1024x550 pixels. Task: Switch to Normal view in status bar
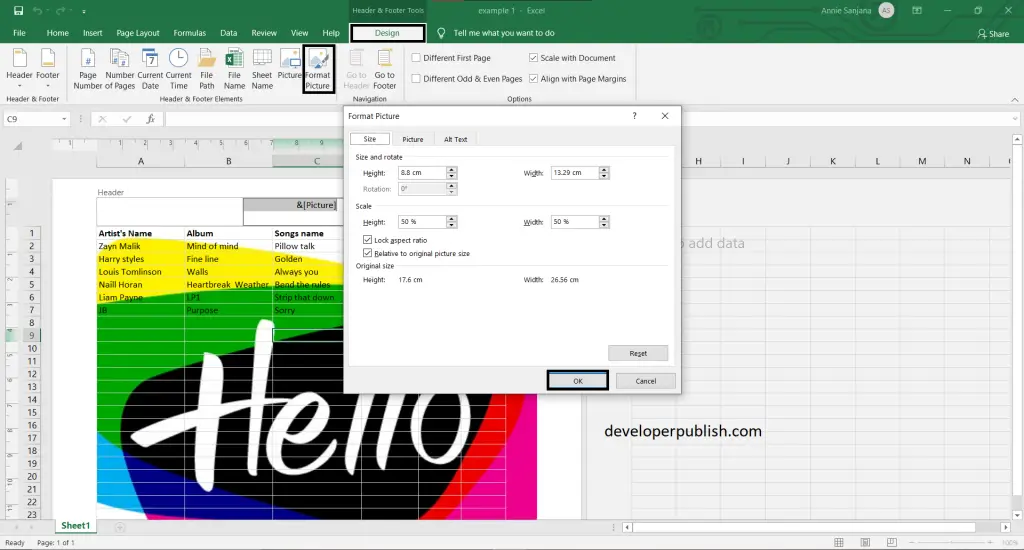[x=839, y=543]
